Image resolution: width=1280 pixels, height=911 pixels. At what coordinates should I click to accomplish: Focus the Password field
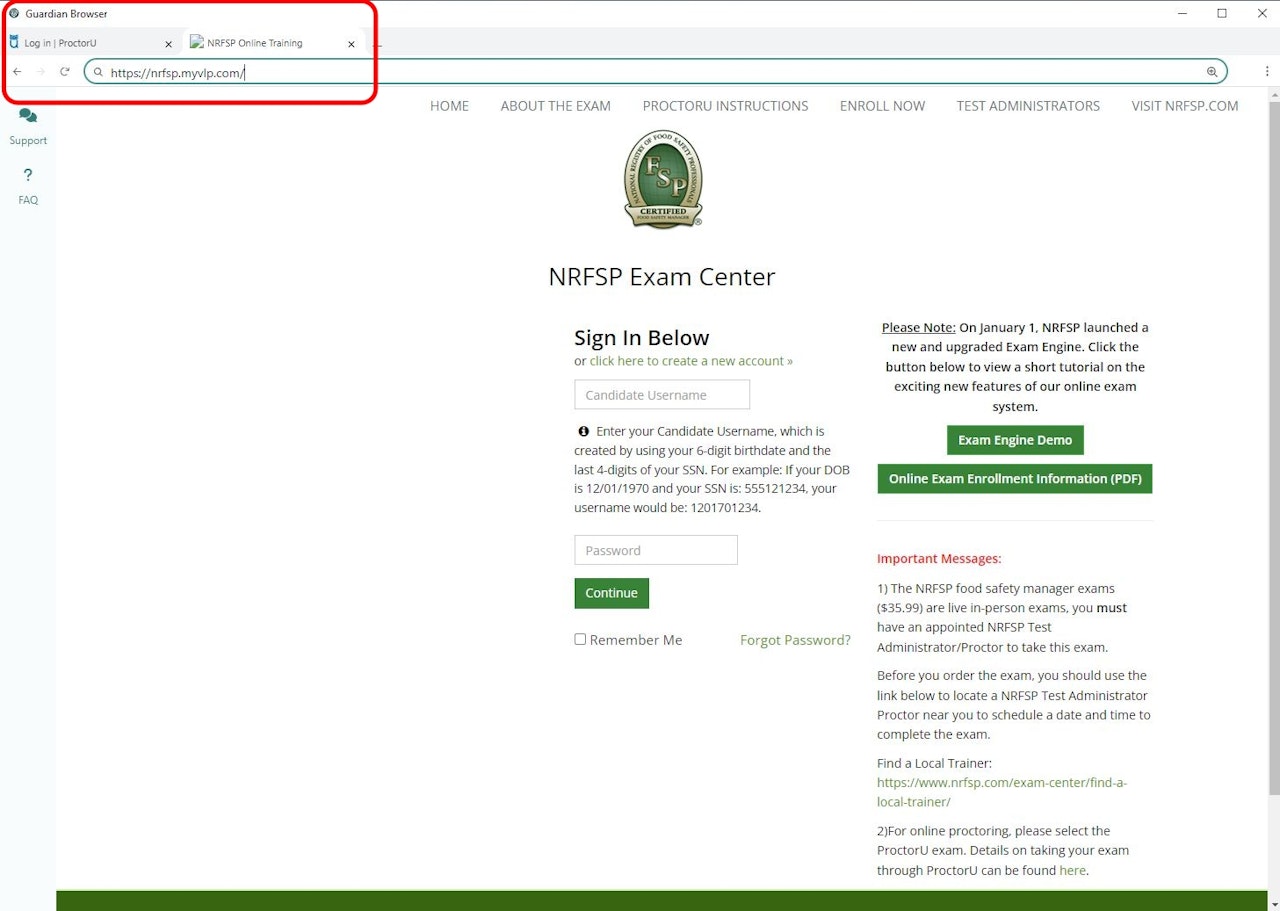click(x=656, y=550)
